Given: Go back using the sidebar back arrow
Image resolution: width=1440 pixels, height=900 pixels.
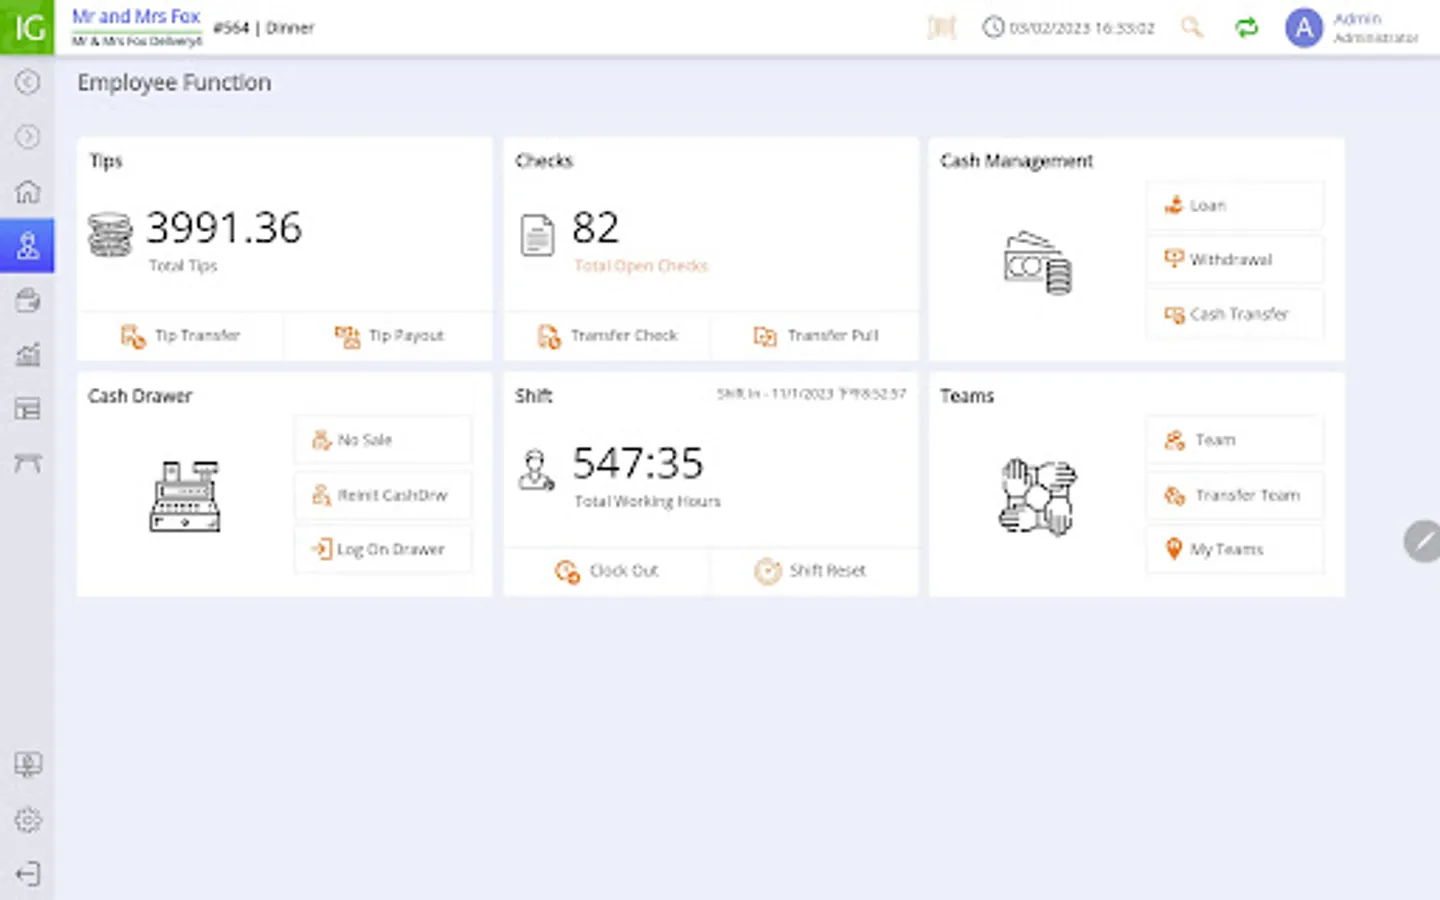Looking at the screenshot, I should pos(28,82).
